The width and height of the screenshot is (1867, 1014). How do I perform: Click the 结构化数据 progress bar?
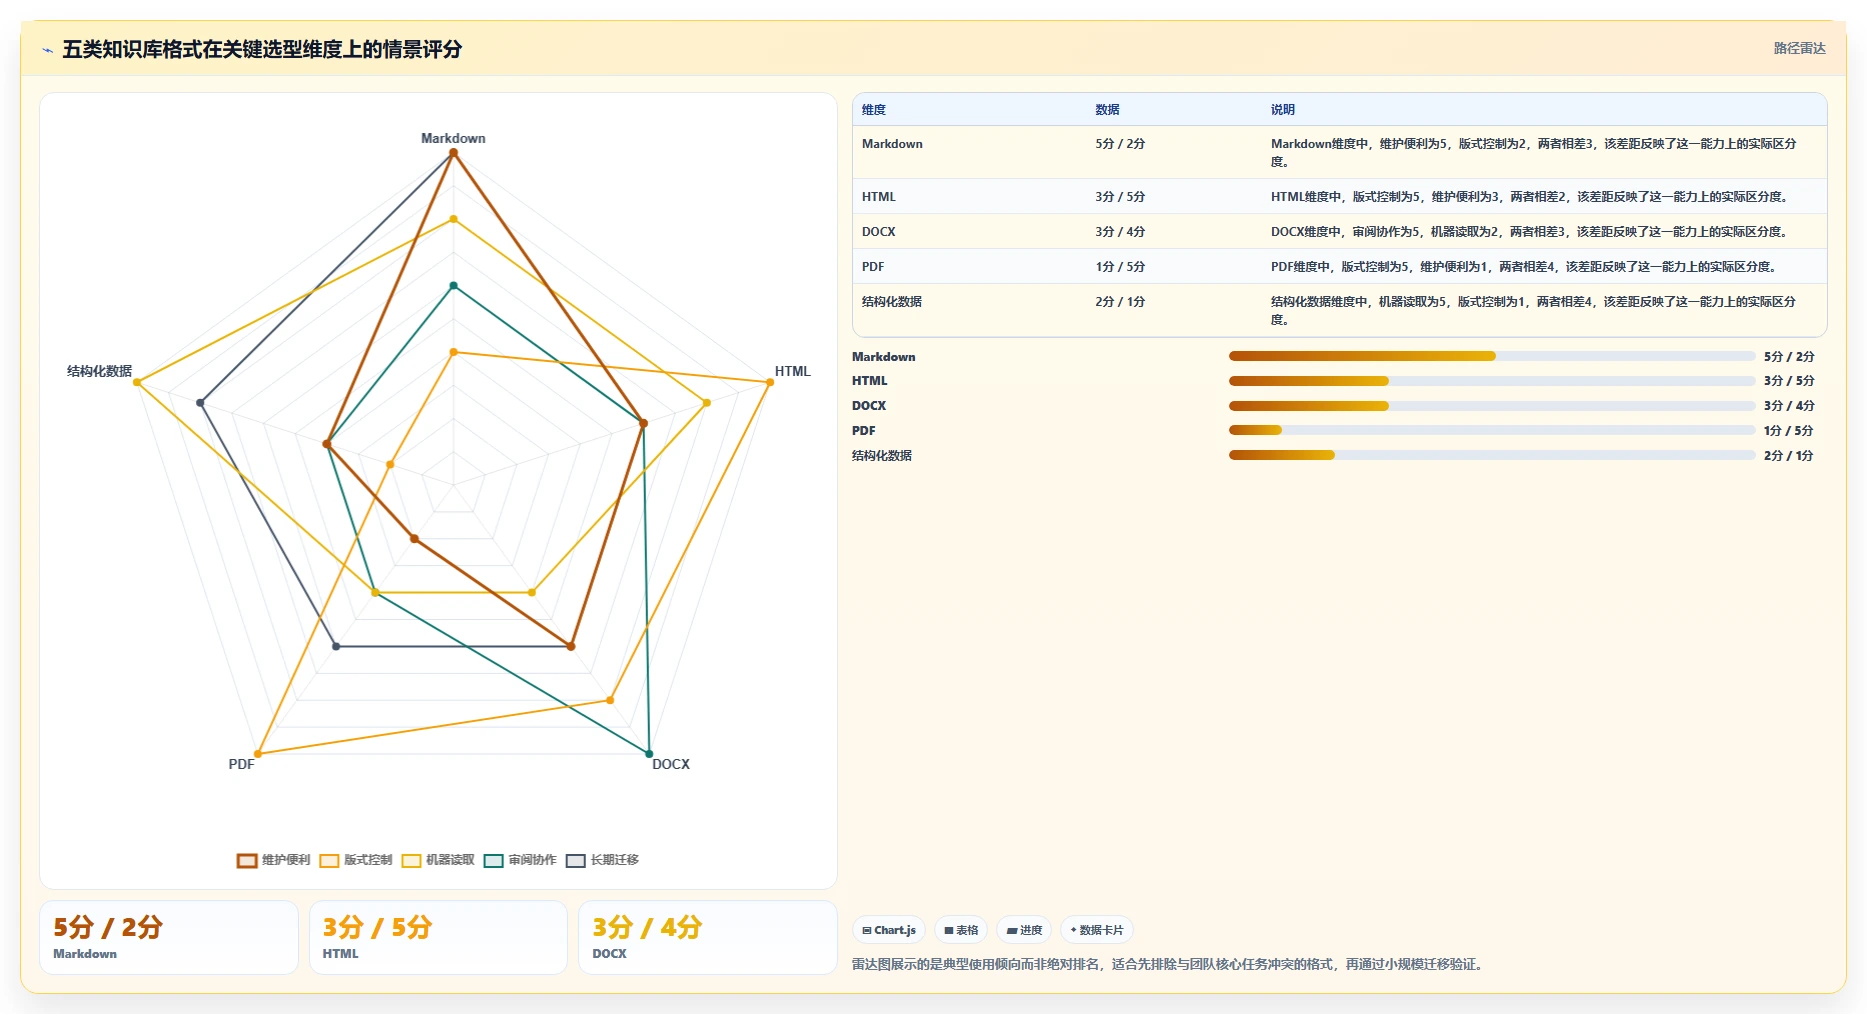(x=1492, y=455)
